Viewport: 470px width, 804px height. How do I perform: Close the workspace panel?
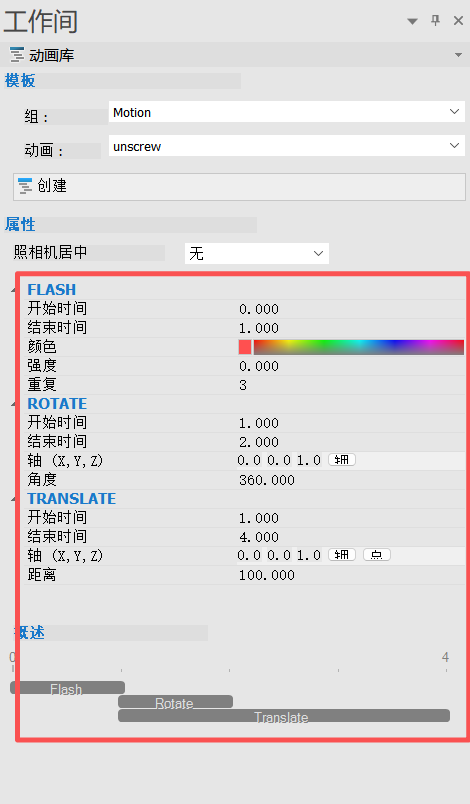tap(458, 21)
